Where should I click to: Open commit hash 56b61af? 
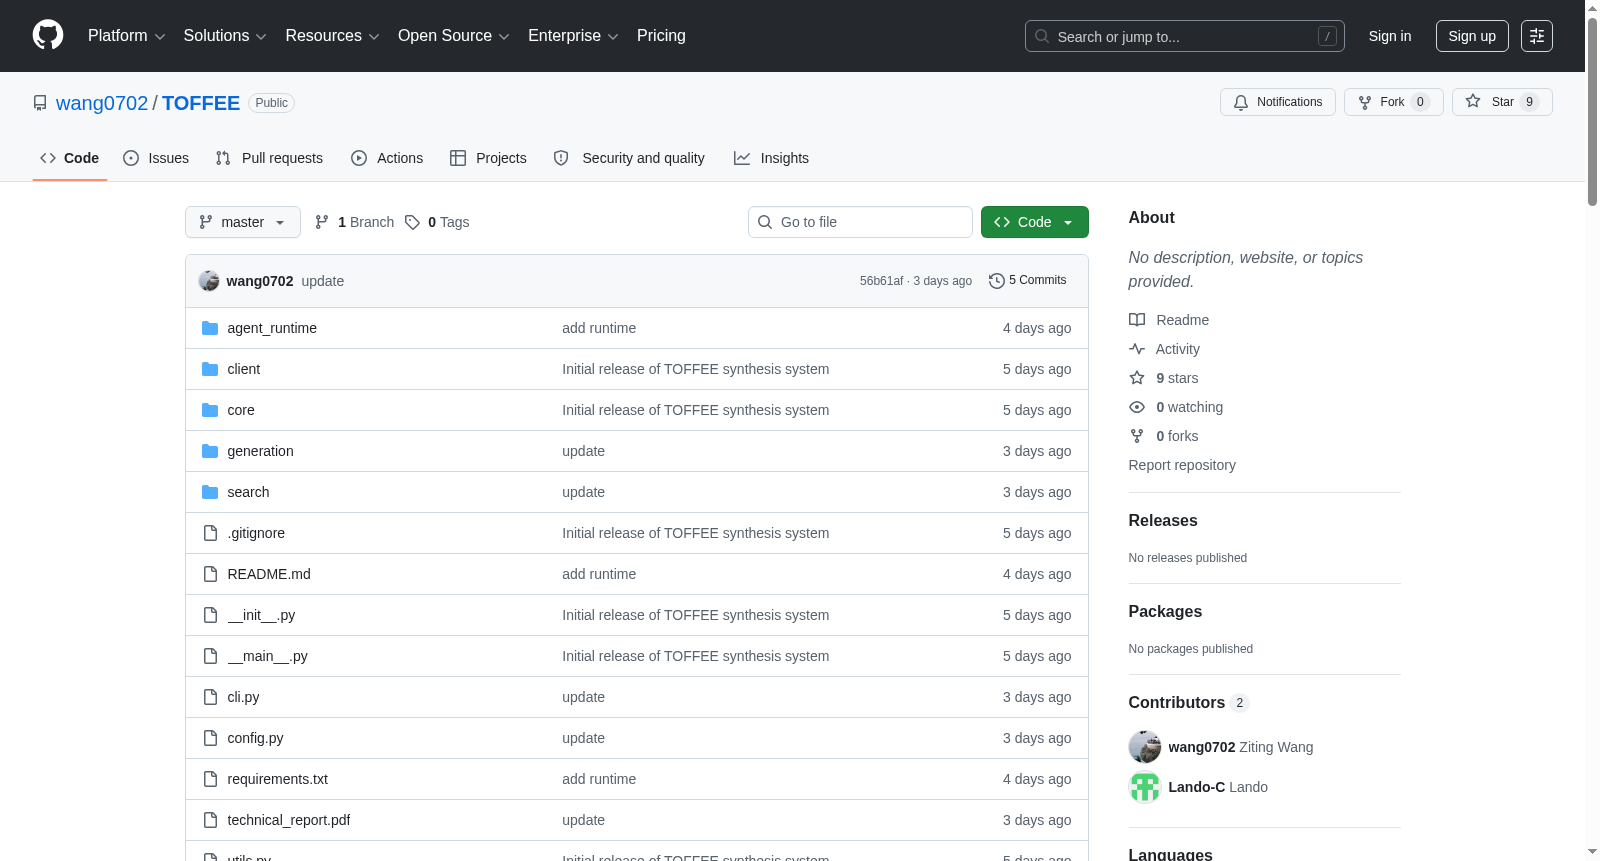(x=881, y=281)
